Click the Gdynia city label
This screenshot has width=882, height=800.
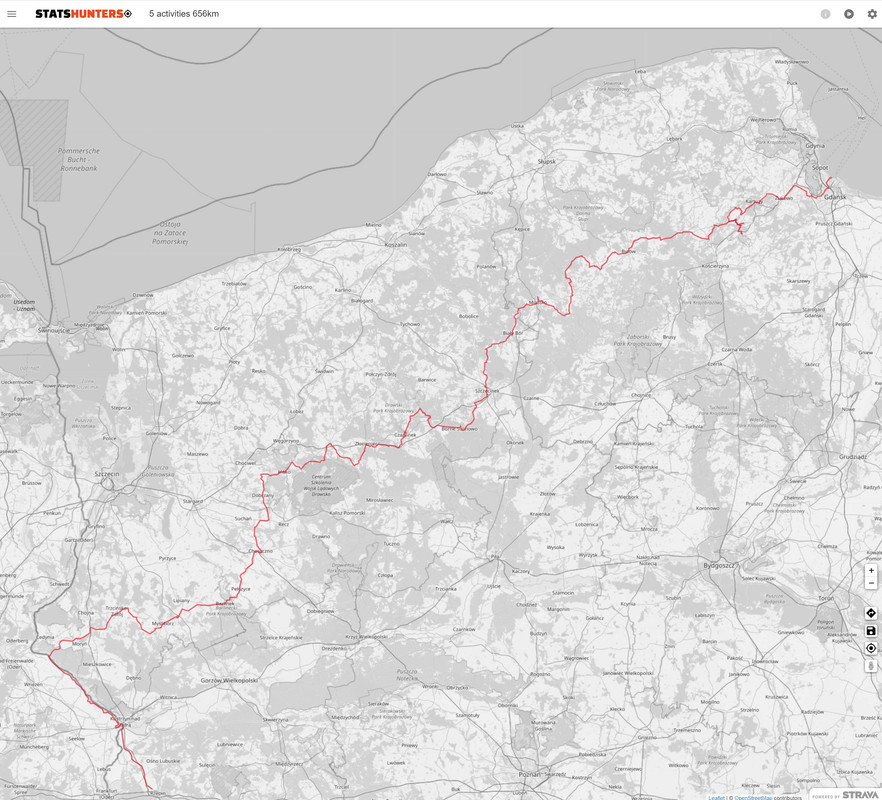point(814,146)
